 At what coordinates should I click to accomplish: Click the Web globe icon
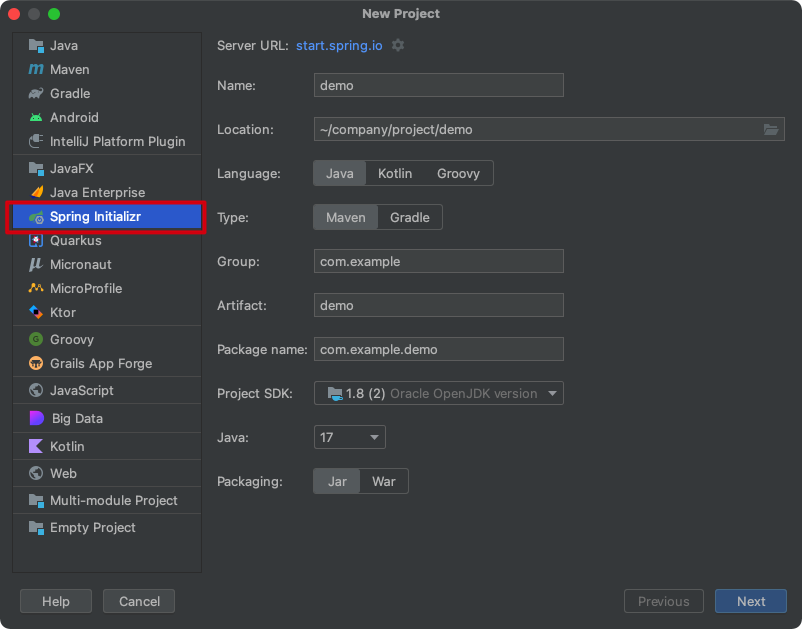pos(36,473)
